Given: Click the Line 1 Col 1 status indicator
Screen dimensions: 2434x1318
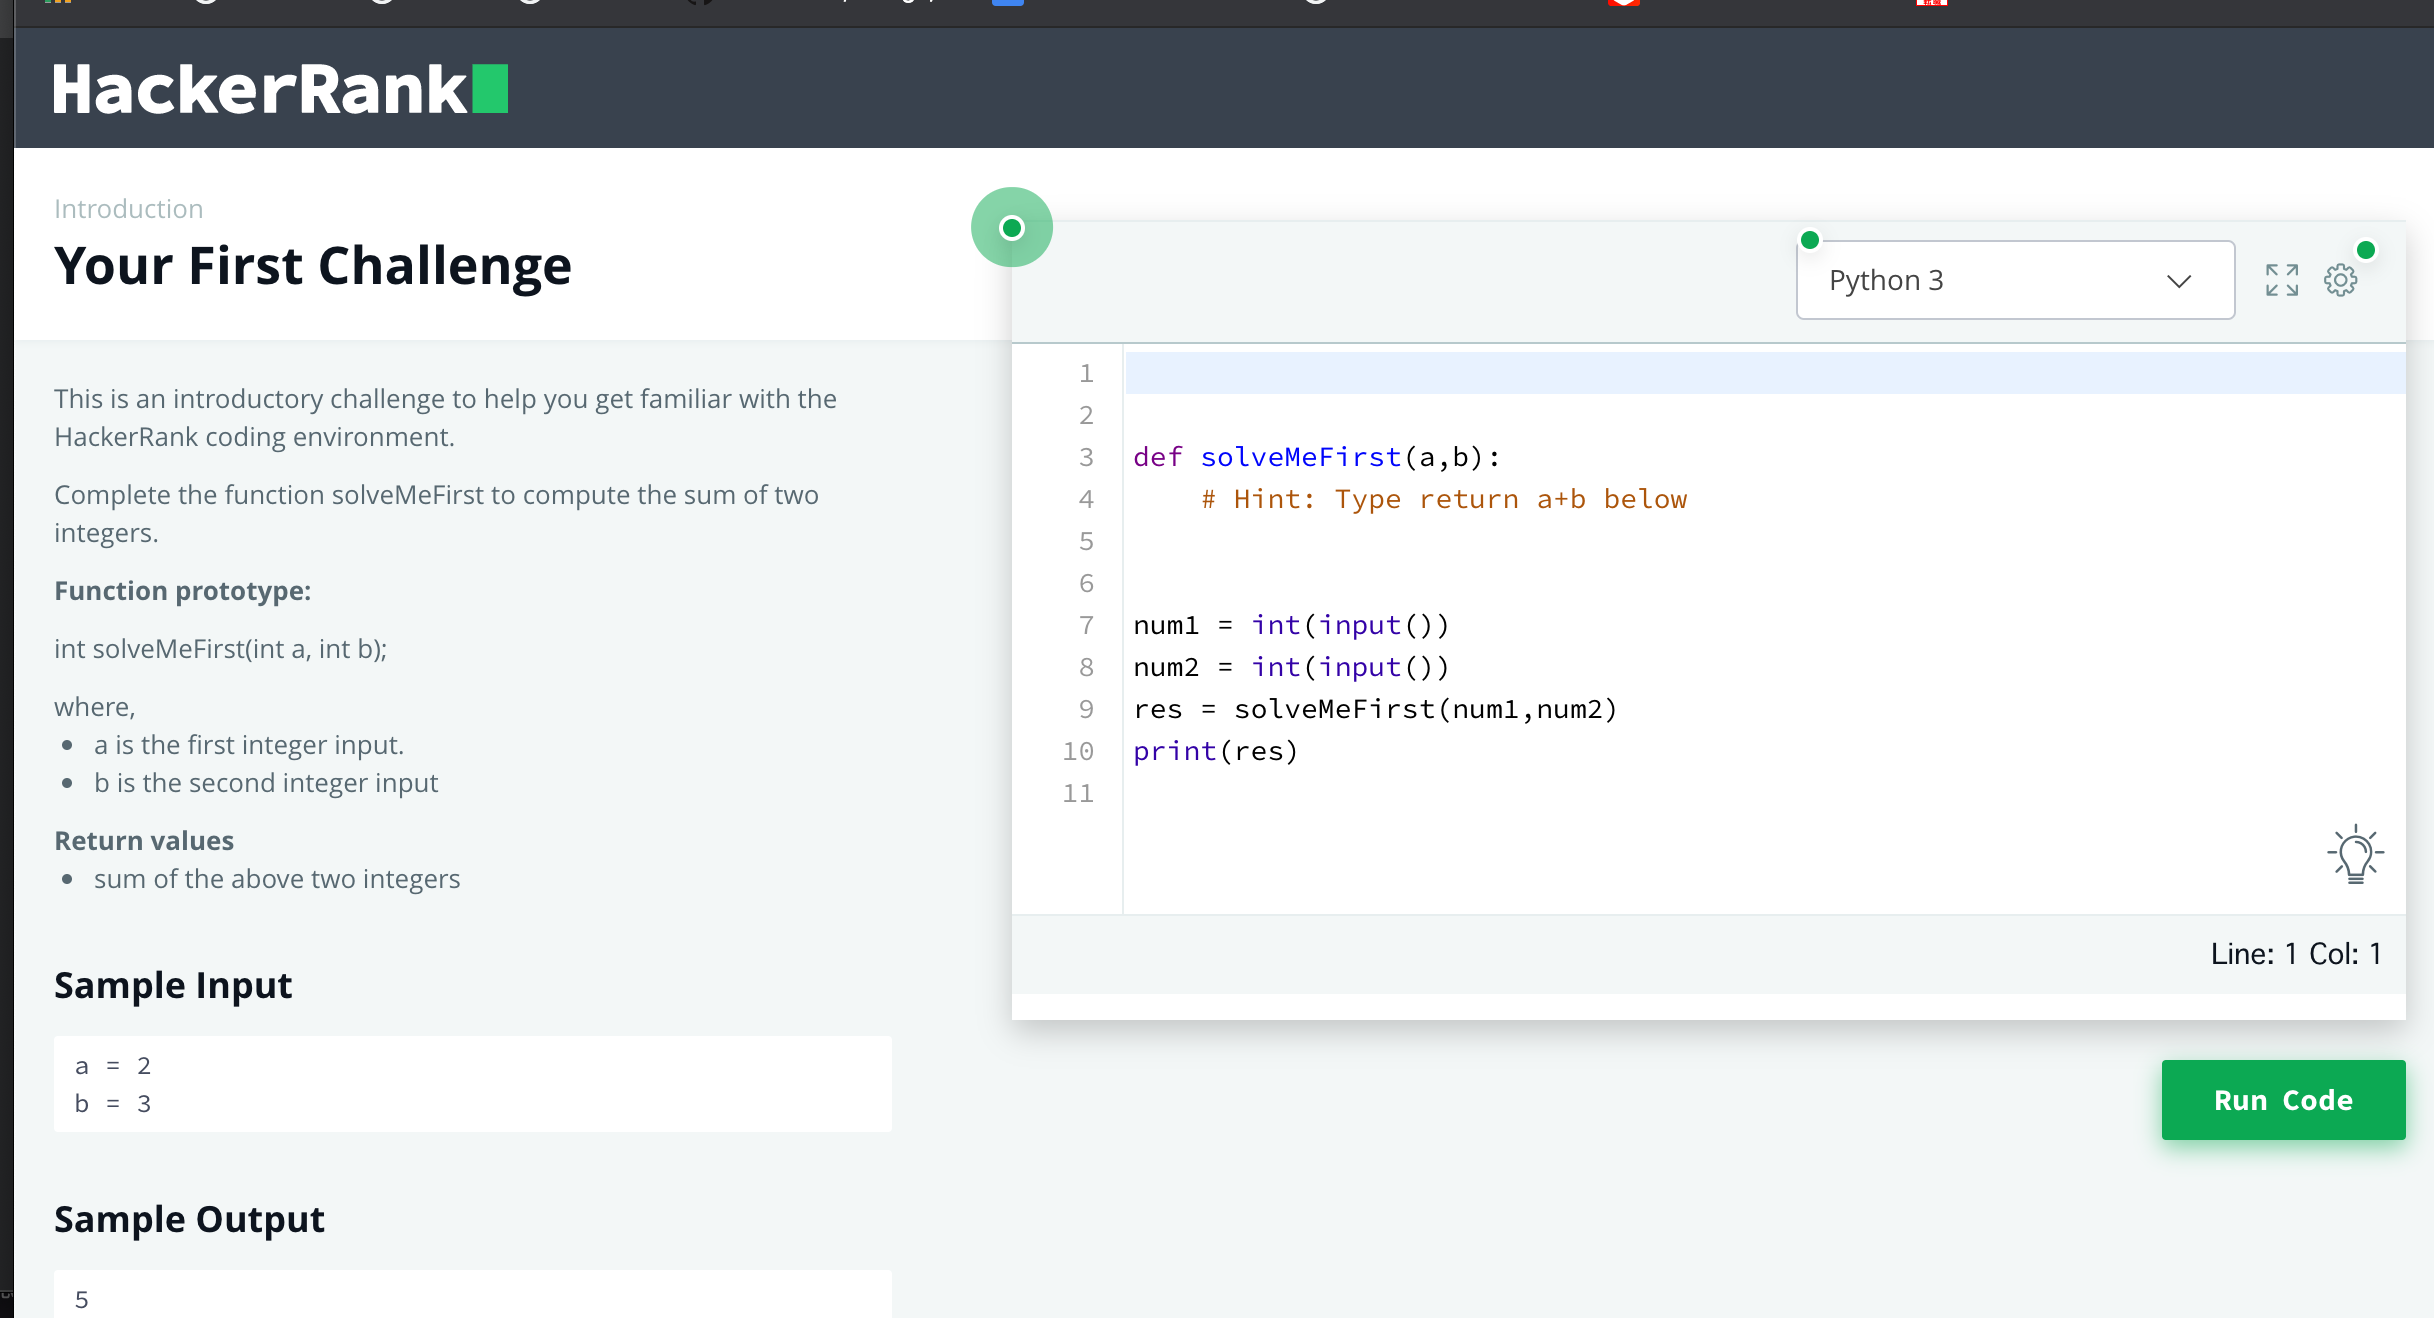Looking at the screenshot, I should click(2295, 954).
